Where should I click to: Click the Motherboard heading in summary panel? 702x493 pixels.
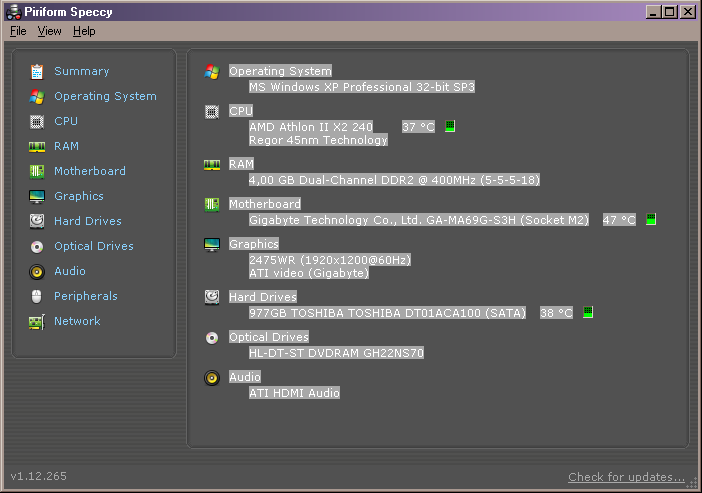pyautogui.click(x=265, y=204)
